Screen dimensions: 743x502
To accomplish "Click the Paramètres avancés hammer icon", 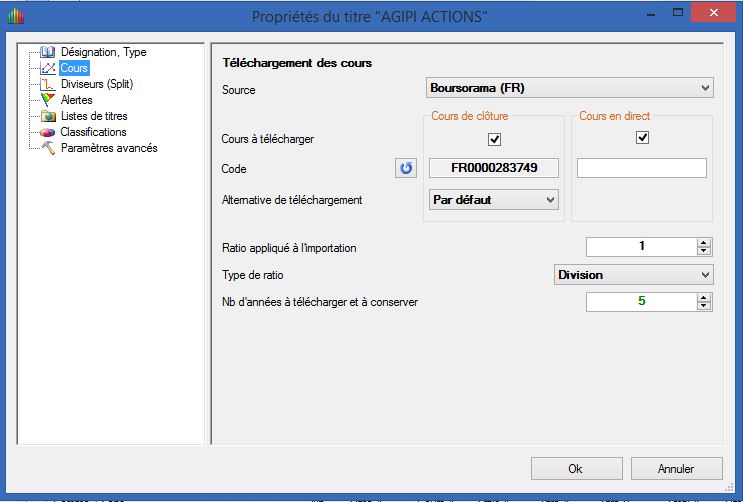I will click(x=48, y=148).
